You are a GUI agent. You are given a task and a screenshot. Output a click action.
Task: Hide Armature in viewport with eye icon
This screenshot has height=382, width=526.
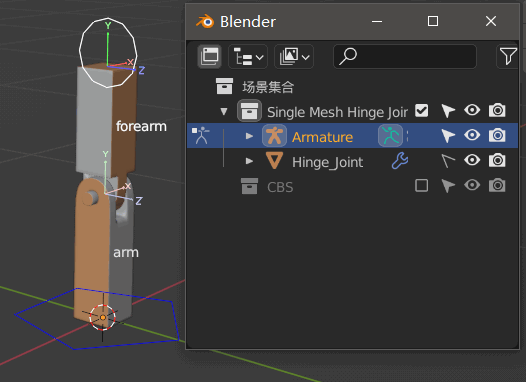pos(472,135)
